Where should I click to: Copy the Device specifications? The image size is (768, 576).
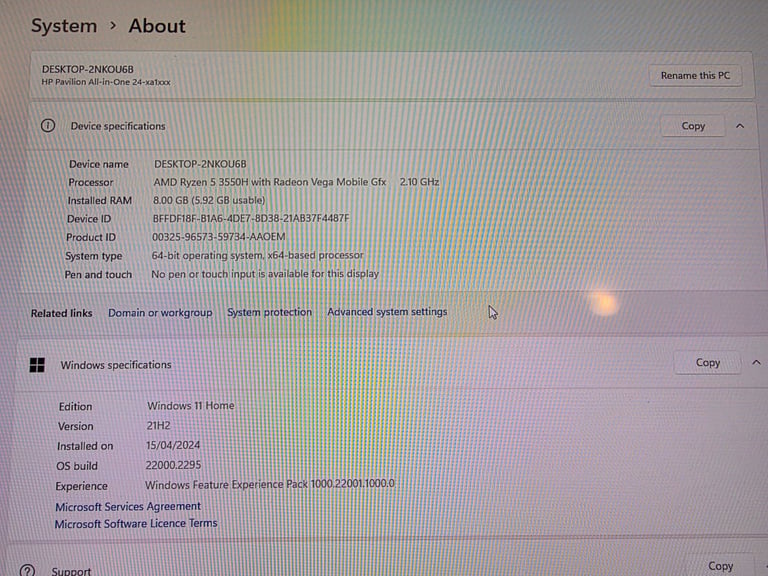coord(693,126)
